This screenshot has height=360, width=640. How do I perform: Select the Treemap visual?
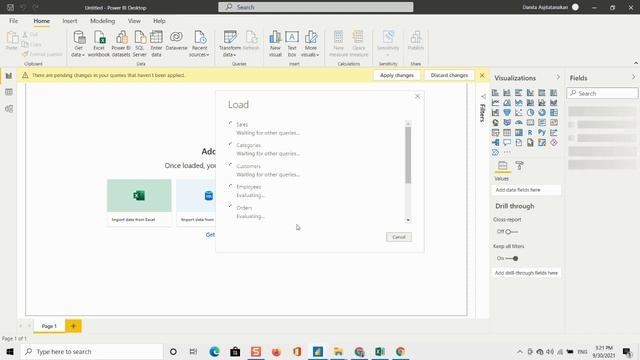(553, 112)
